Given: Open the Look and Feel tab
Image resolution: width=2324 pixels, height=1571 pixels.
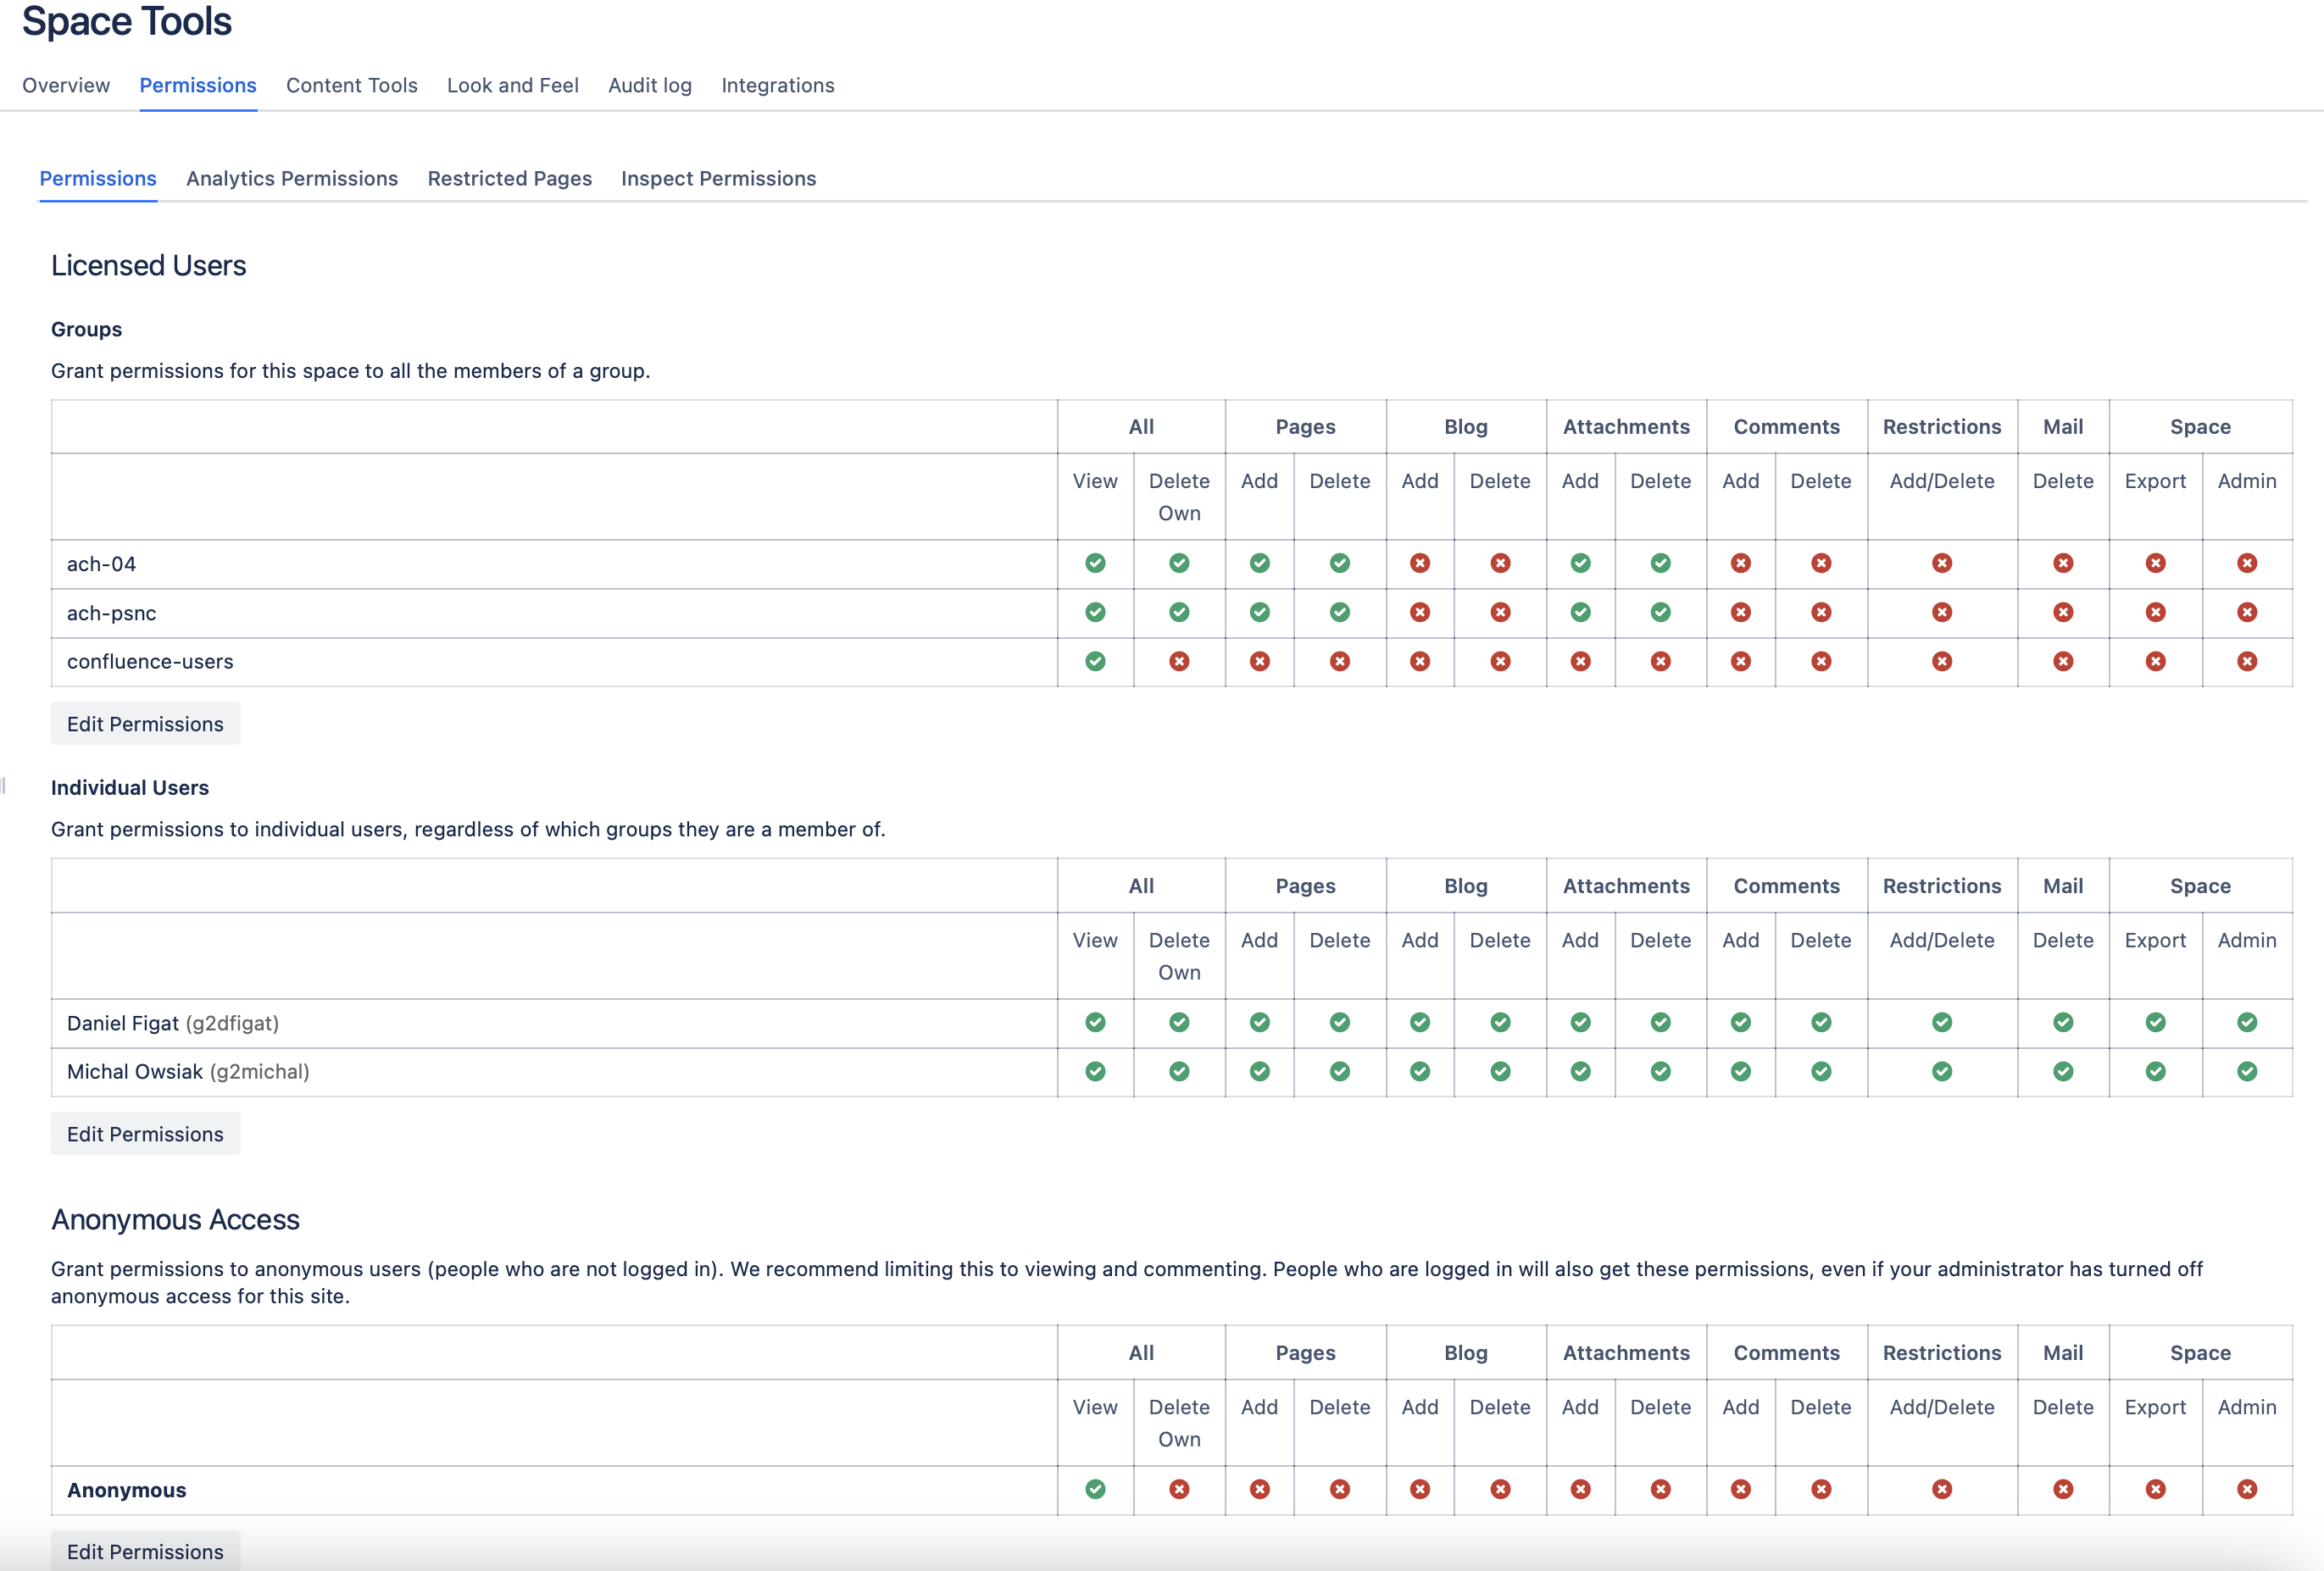Looking at the screenshot, I should (513, 85).
